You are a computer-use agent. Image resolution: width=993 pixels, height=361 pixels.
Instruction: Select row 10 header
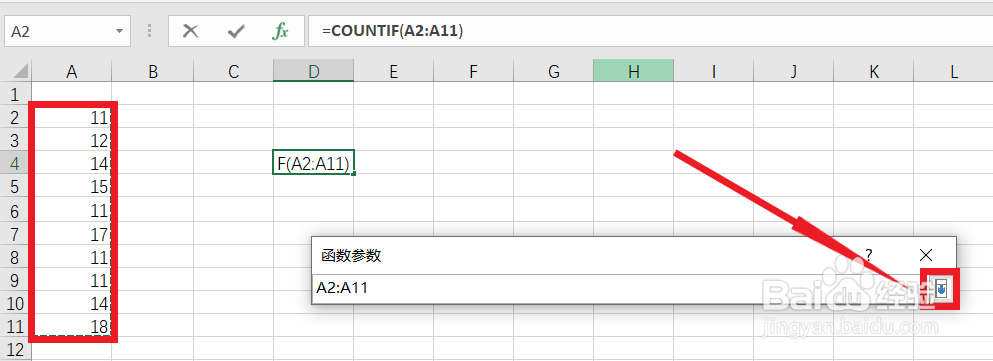click(16, 303)
